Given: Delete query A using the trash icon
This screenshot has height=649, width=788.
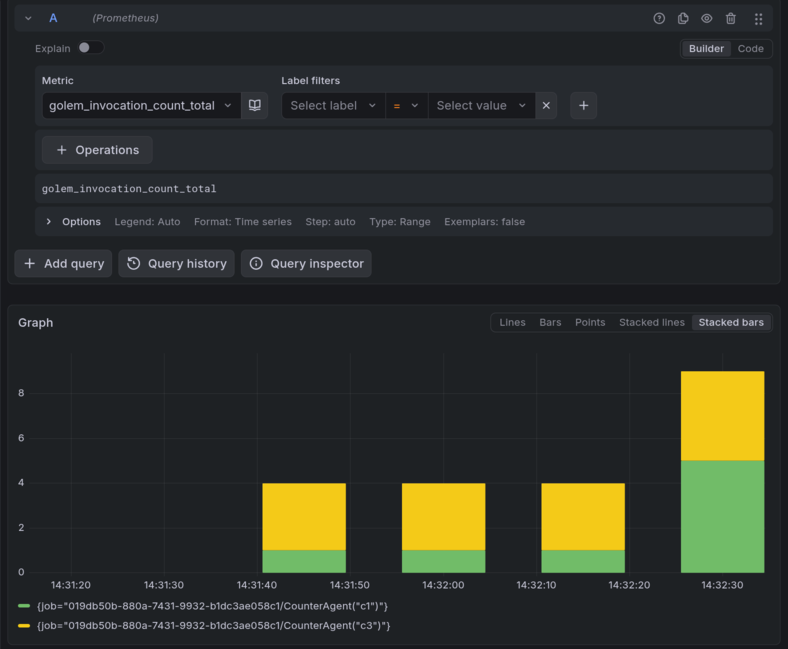Looking at the screenshot, I should tap(731, 18).
